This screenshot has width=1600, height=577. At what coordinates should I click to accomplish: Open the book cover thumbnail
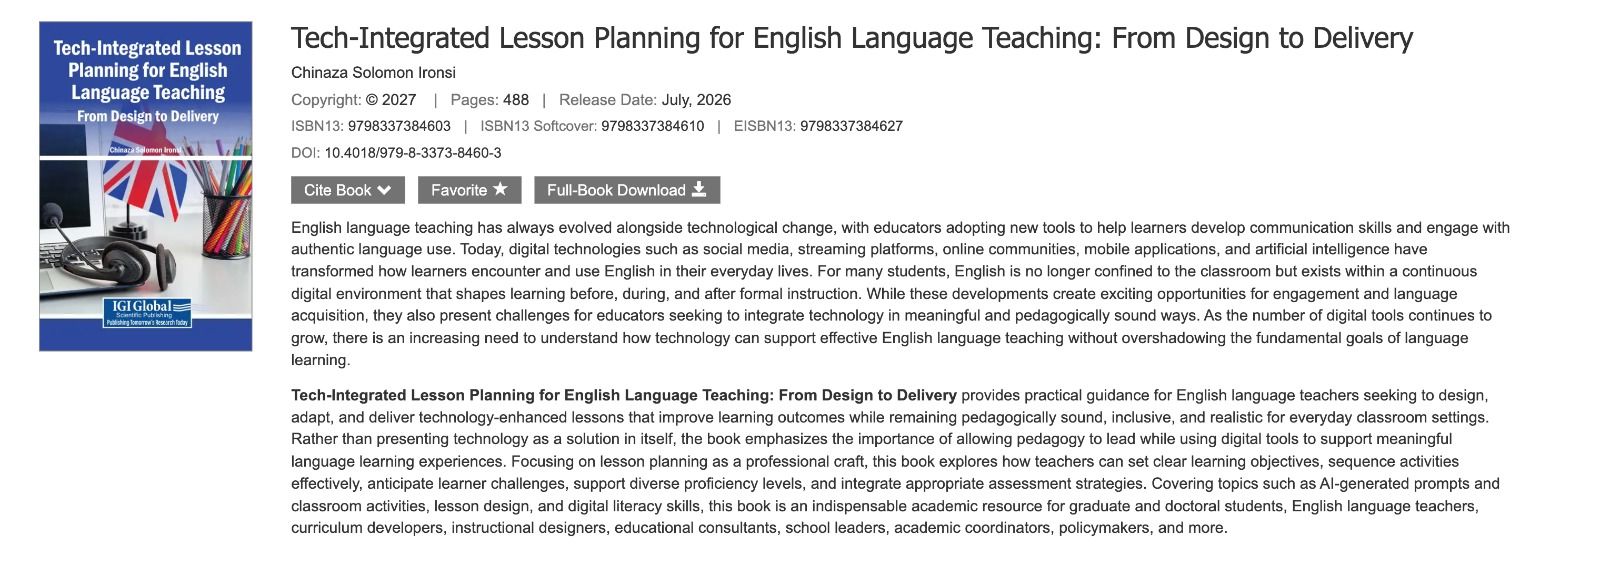[x=145, y=186]
